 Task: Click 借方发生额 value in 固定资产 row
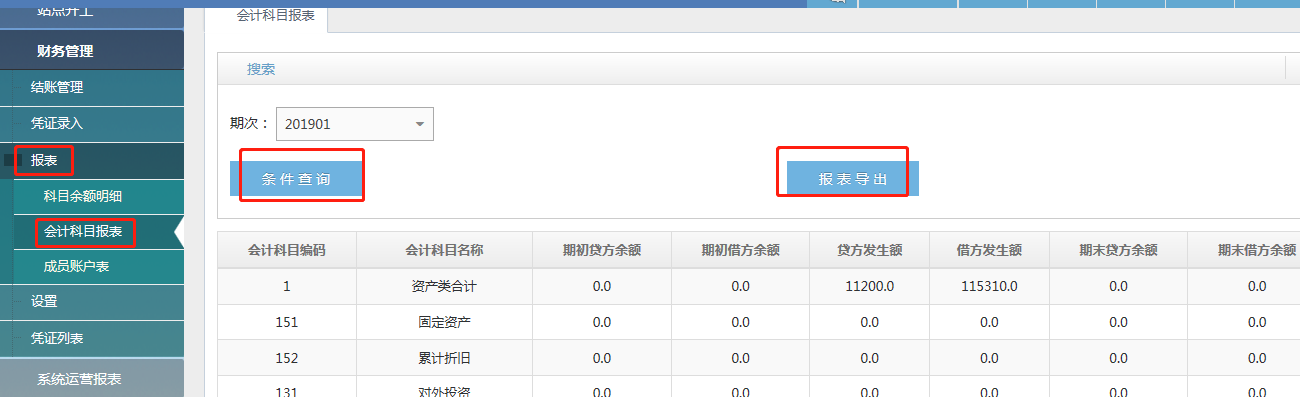[x=989, y=322]
